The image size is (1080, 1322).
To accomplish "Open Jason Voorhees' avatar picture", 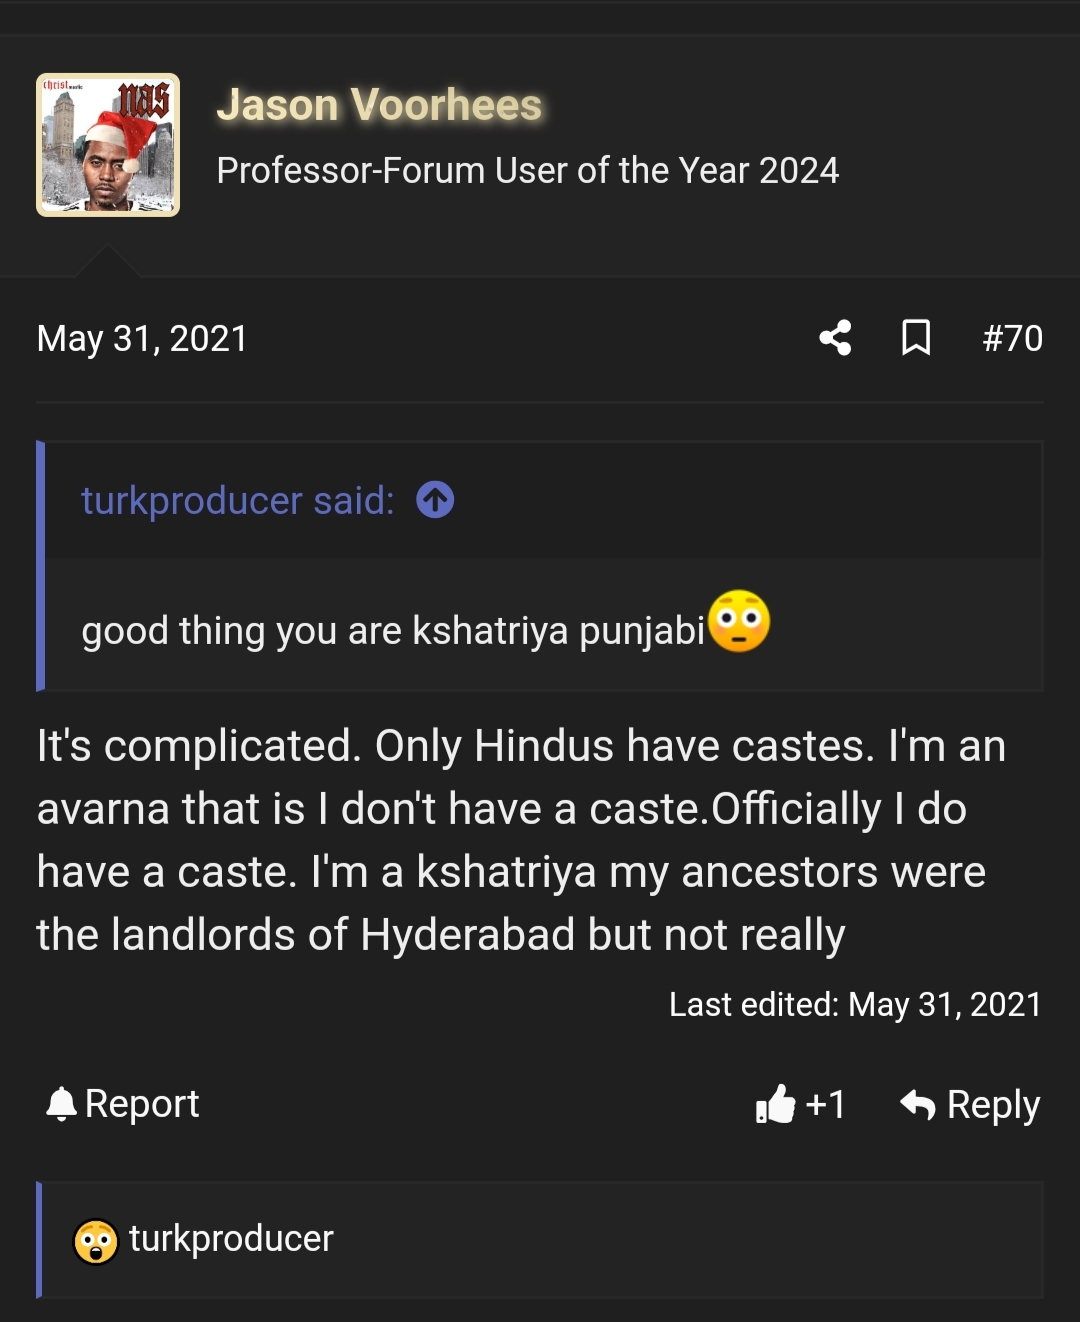I will [108, 145].
